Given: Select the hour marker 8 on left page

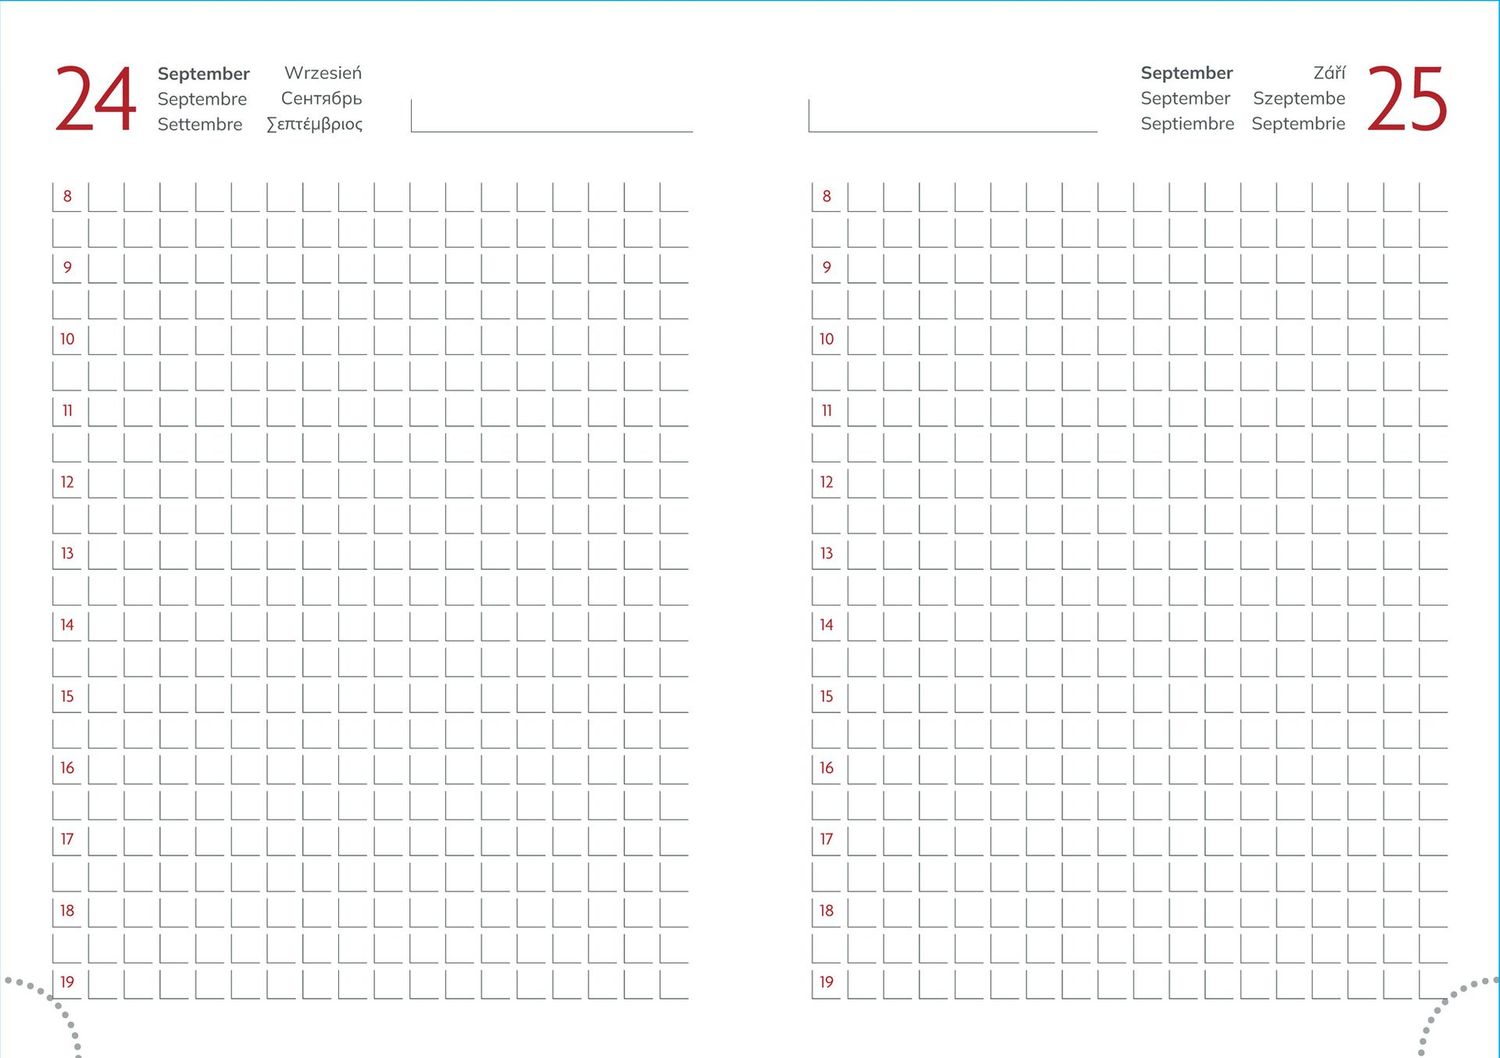Looking at the screenshot, I should coord(66,196).
